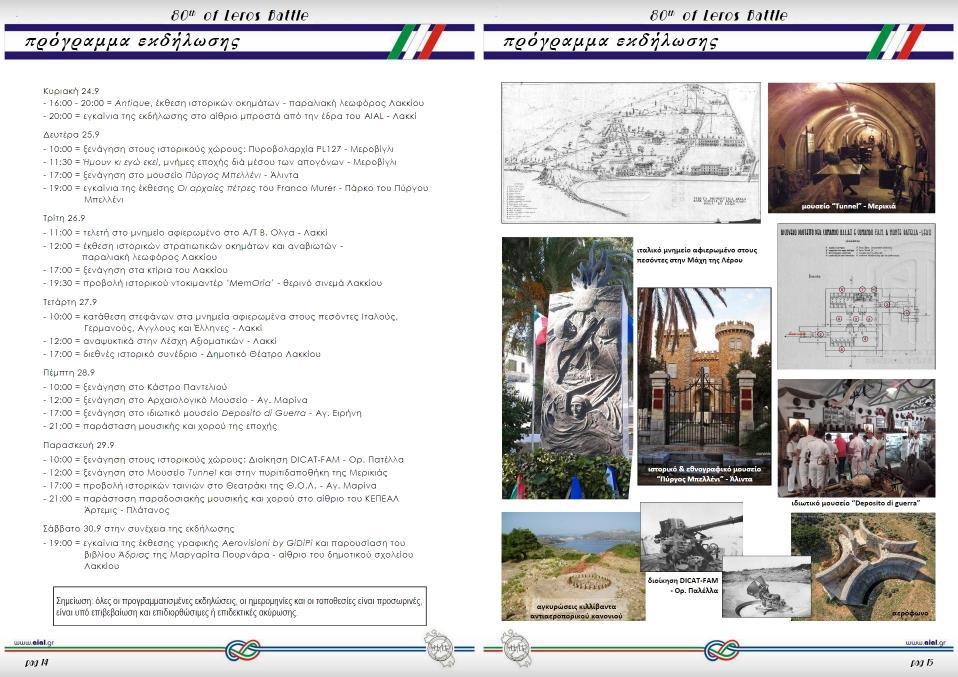The image size is (958, 677).
Task: Click the knot emblem in page 14 footer
Action: coord(243,650)
